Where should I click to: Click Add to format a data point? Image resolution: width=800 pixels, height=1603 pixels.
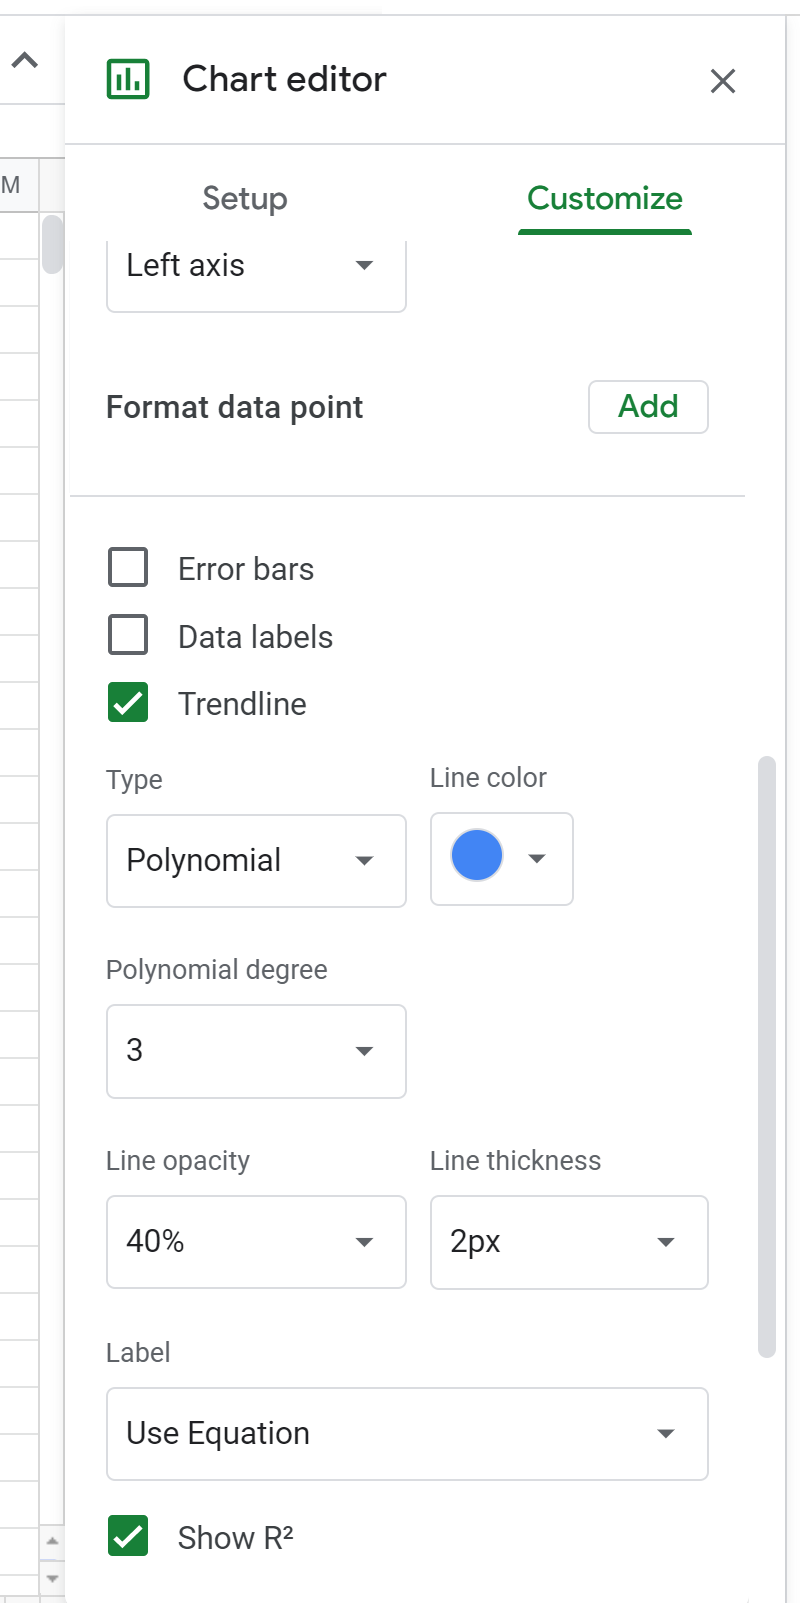[x=648, y=407]
